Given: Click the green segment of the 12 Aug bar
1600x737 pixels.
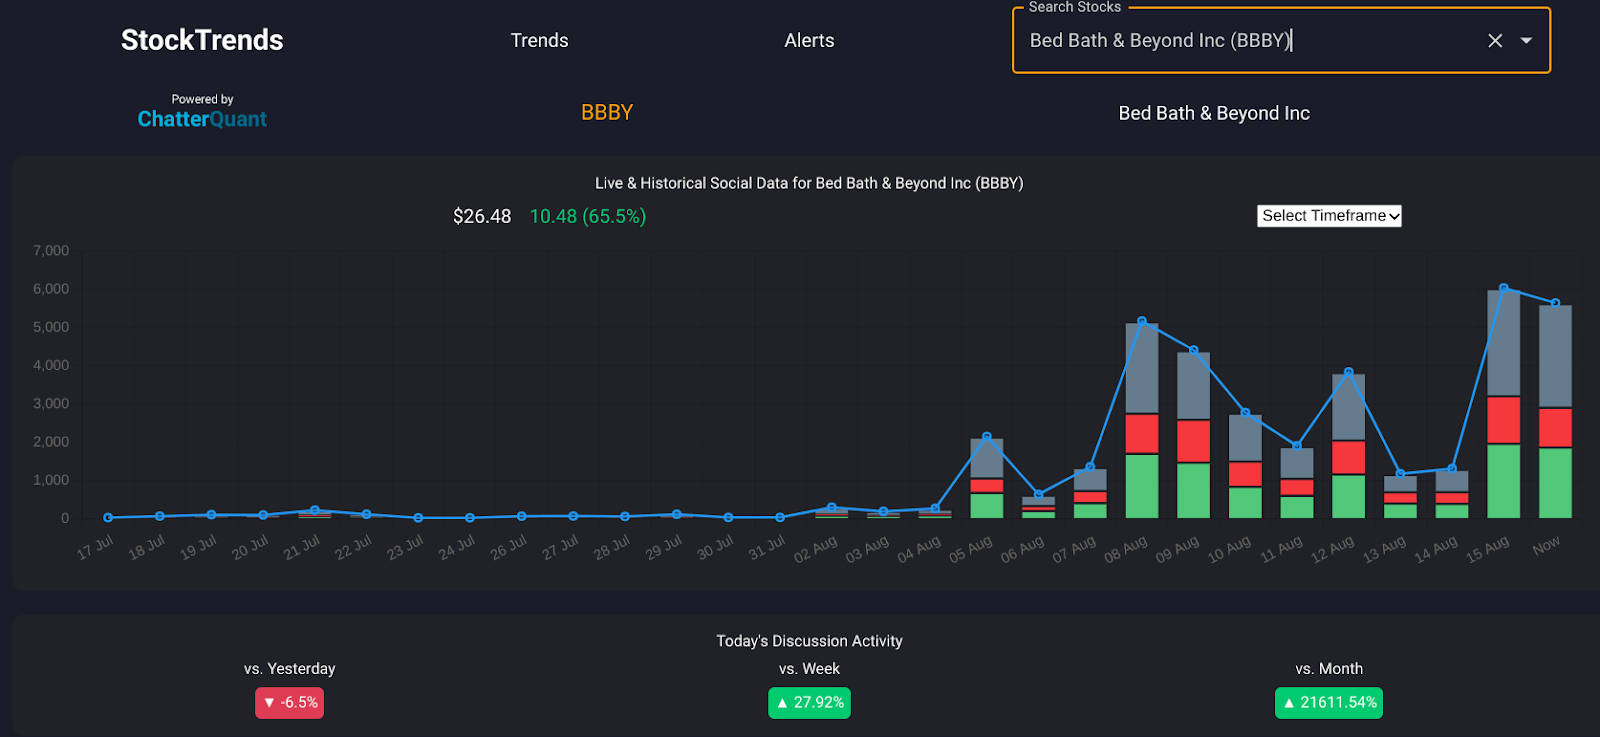Looking at the screenshot, I should click(1349, 497).
